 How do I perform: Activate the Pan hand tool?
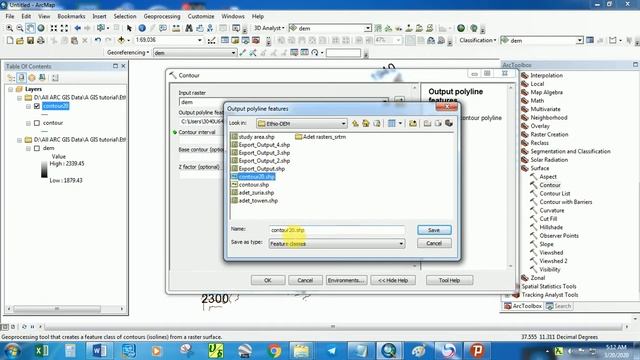pyautogui.click(x=30, y=28)
